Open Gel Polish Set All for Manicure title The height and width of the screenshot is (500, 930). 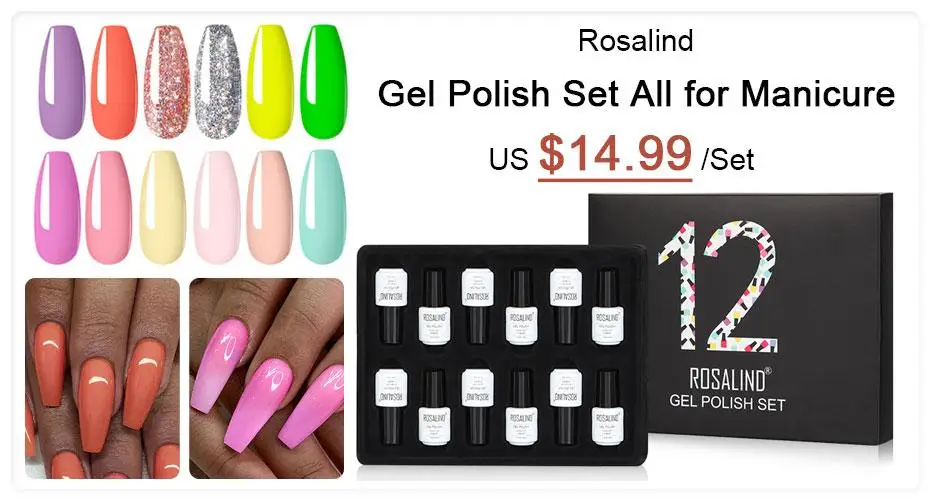(636, 94)
